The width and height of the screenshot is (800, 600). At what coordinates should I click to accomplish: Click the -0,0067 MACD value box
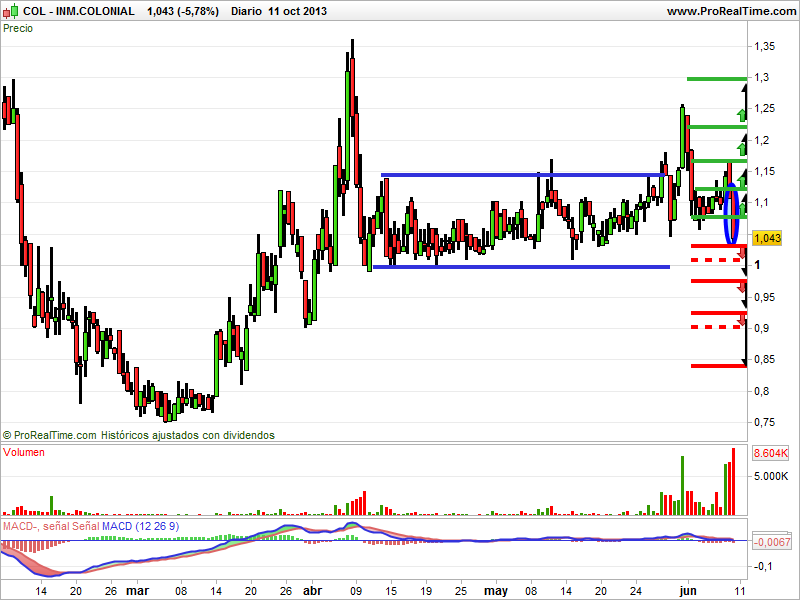(x=772, y=542)
